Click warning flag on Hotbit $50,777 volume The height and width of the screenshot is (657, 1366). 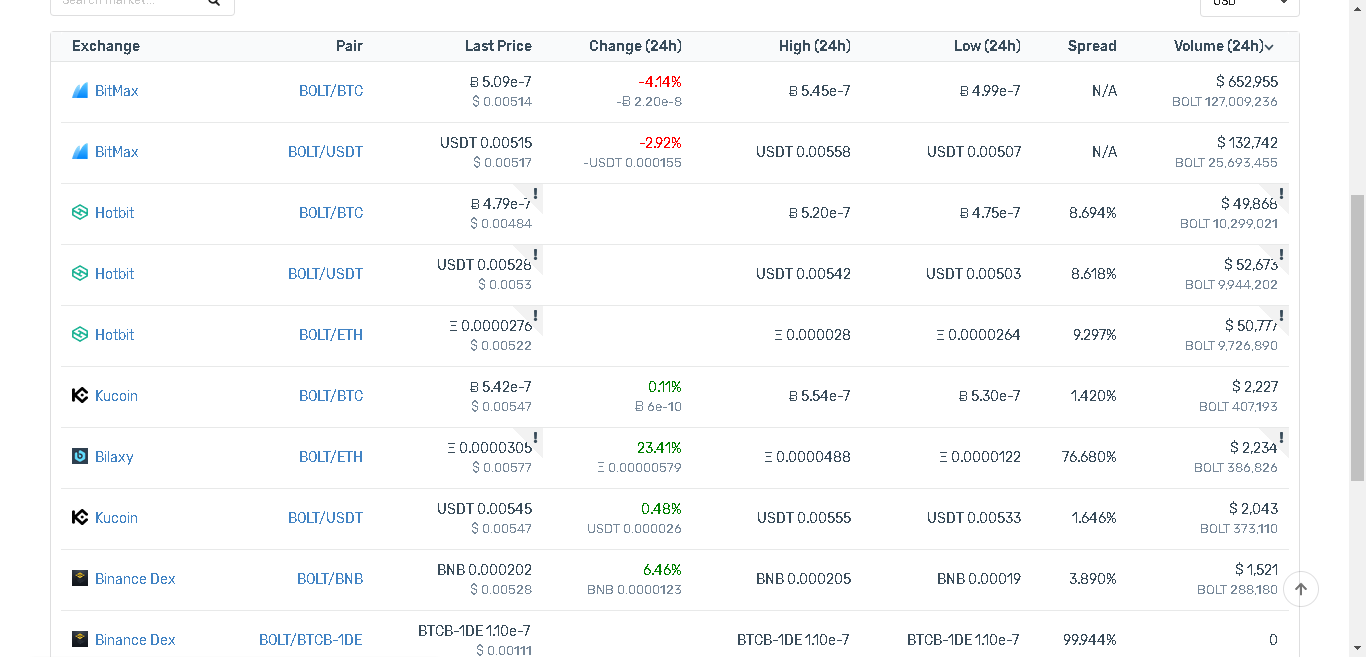point(1282,316)
